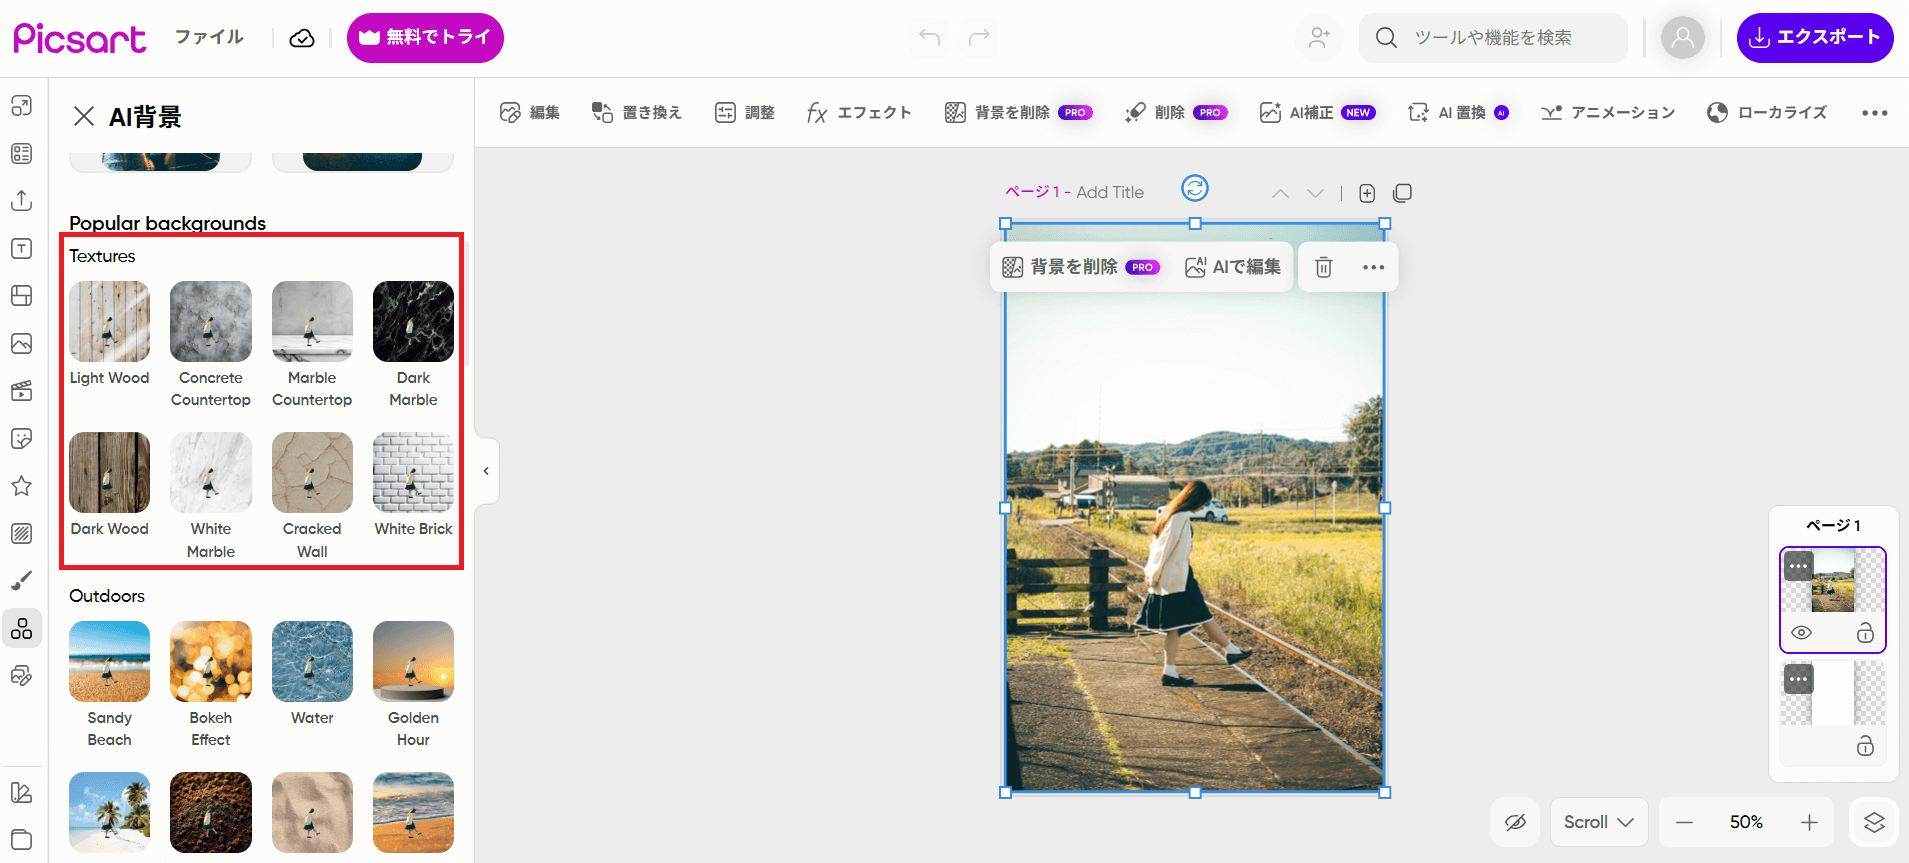Open the layers panel icon
This screenshot has height=863, width=1909.
(x=1873, y=822)
